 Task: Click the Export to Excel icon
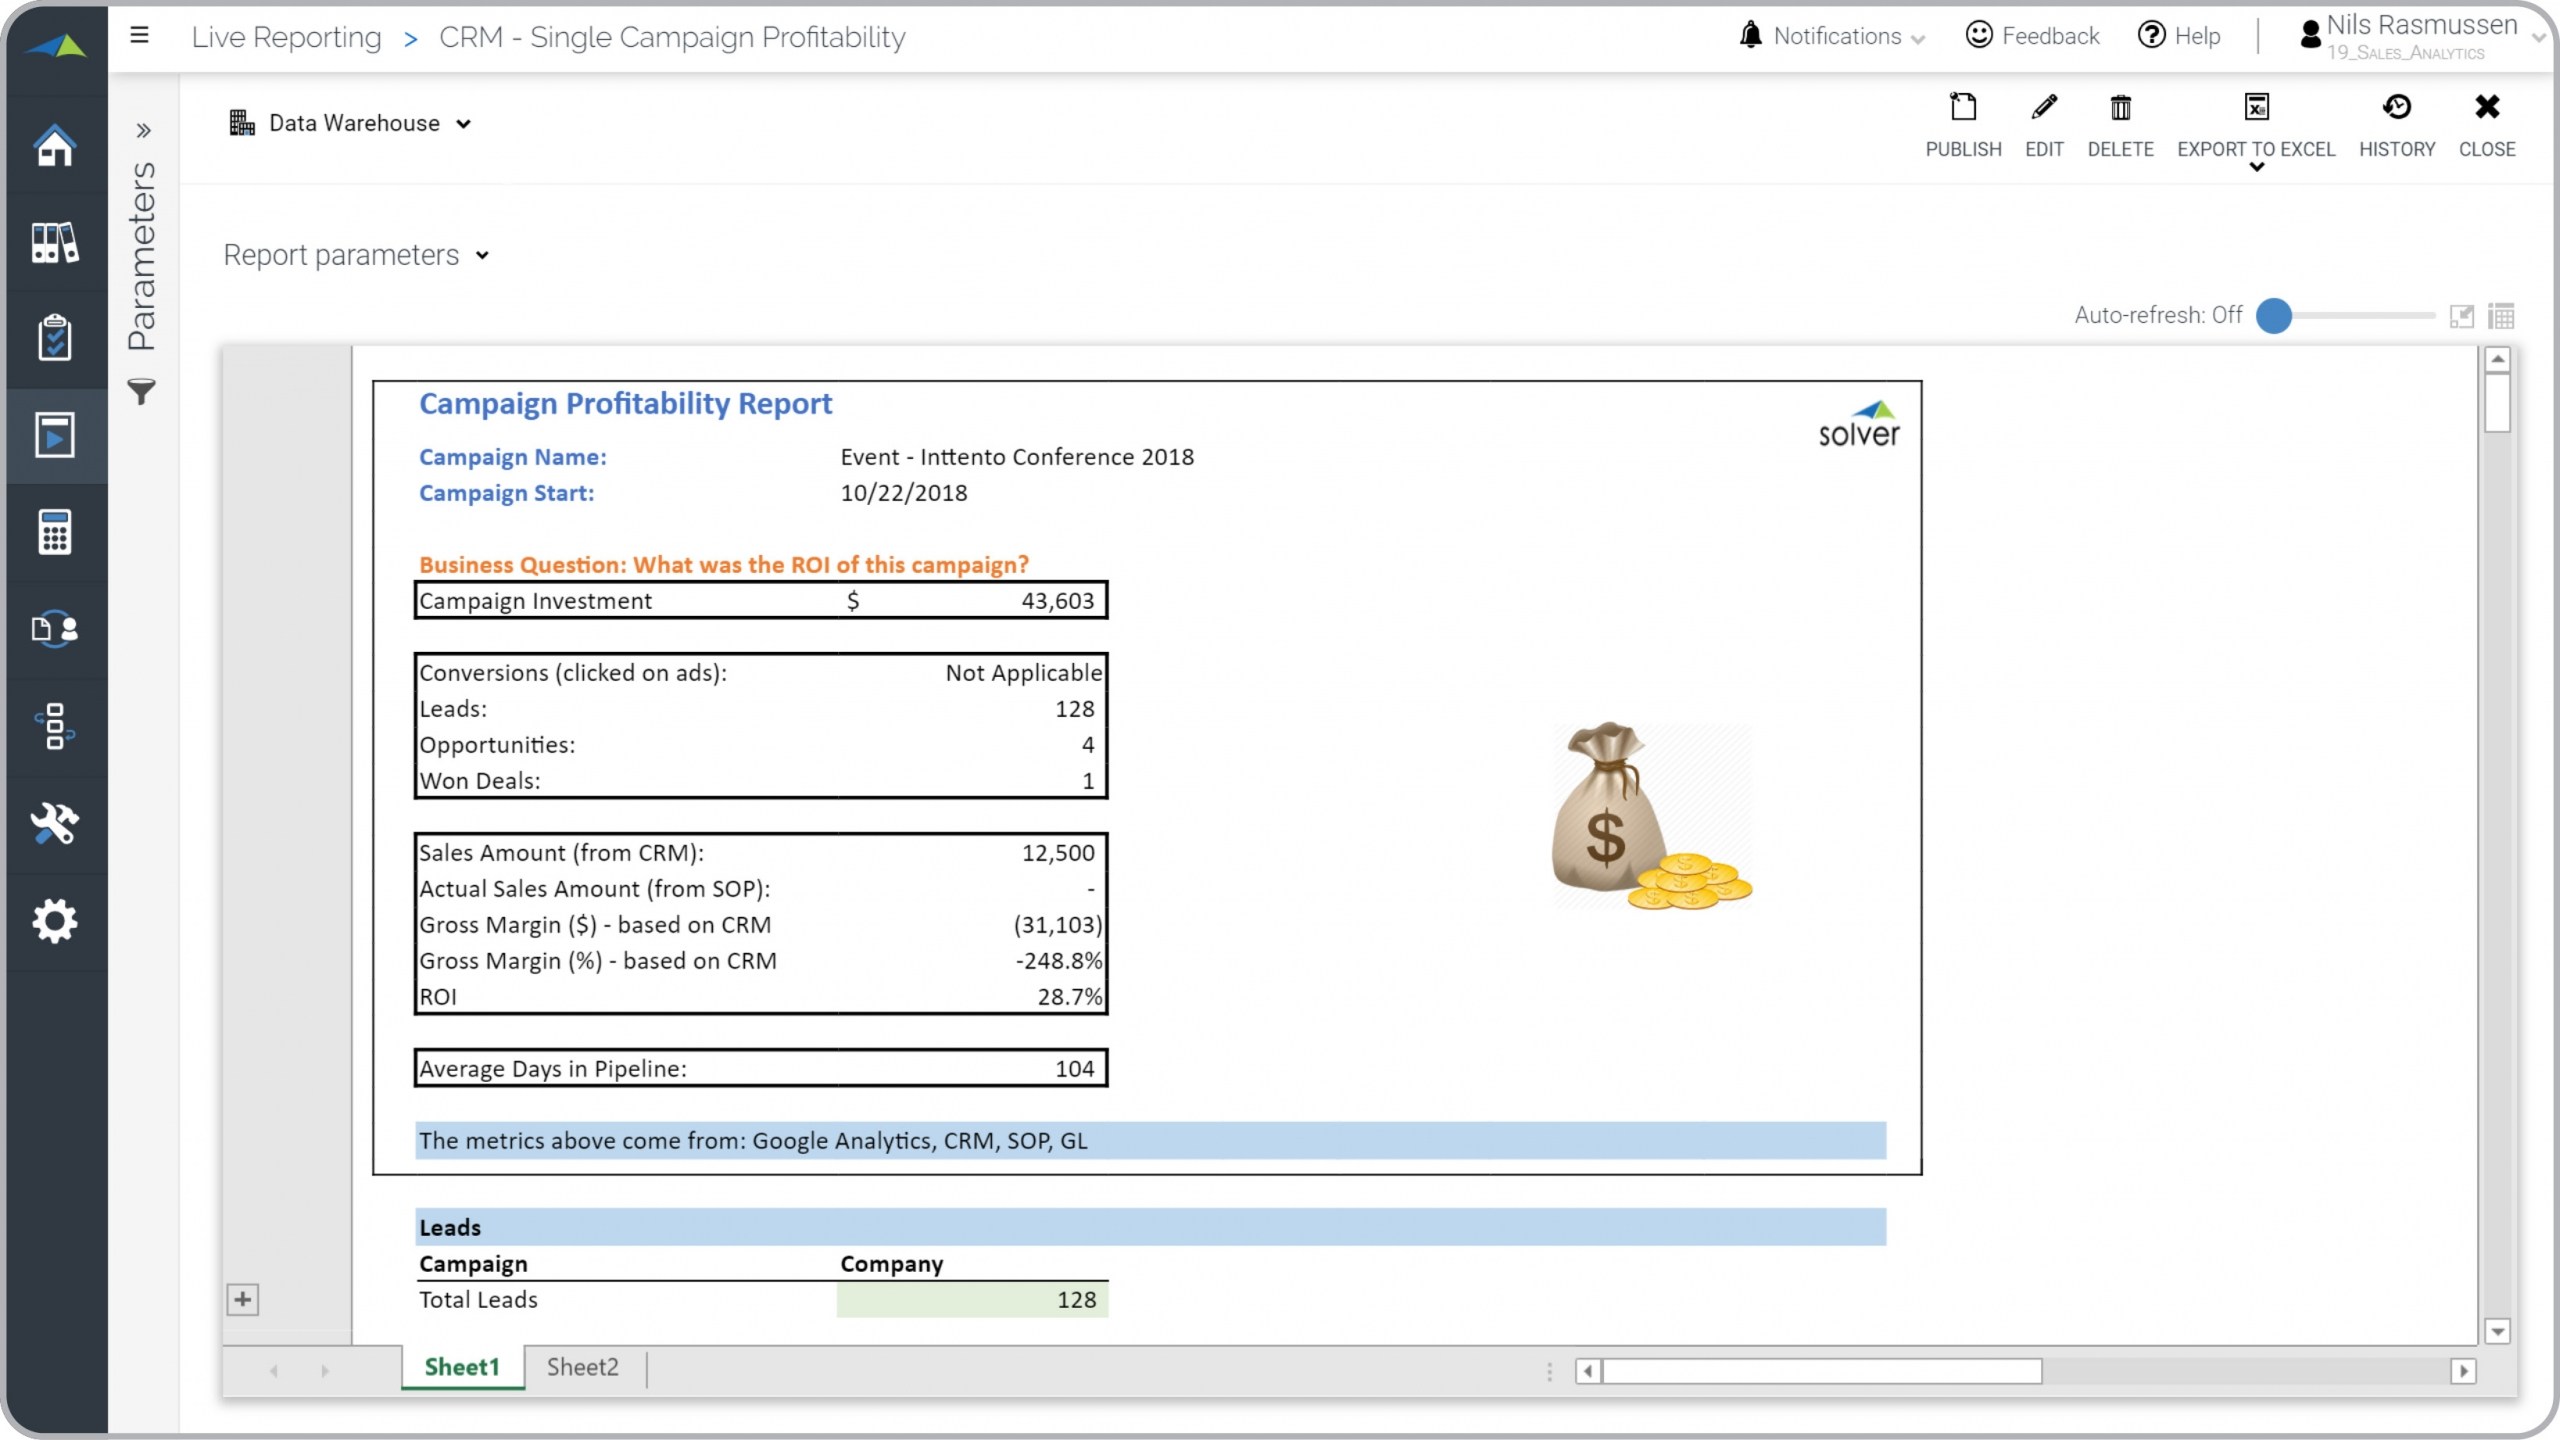pos(2256,108)
